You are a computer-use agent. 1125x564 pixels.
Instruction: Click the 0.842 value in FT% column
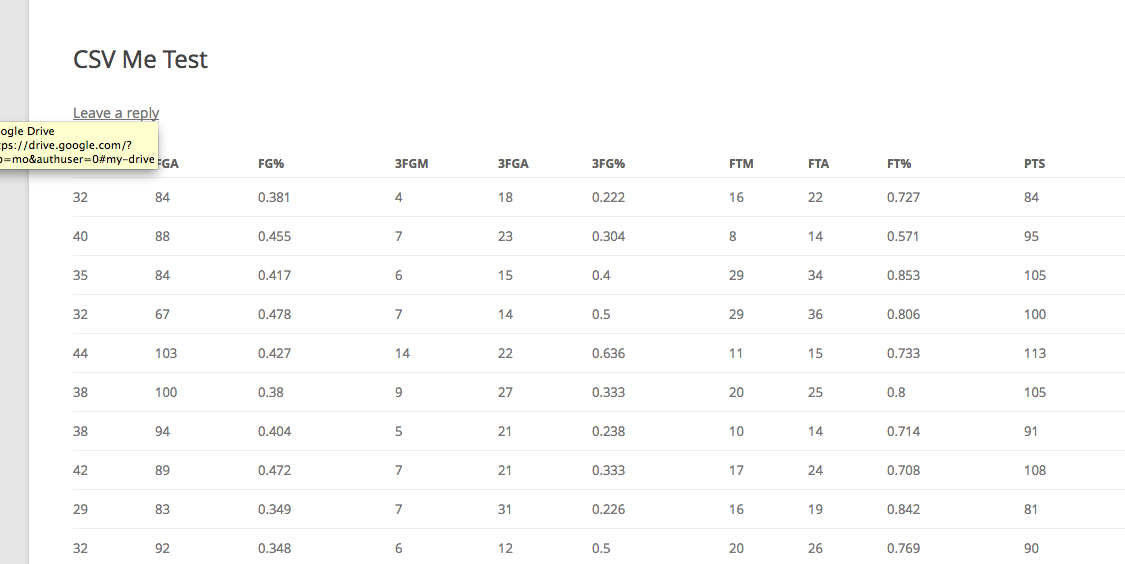pos(903,509)
